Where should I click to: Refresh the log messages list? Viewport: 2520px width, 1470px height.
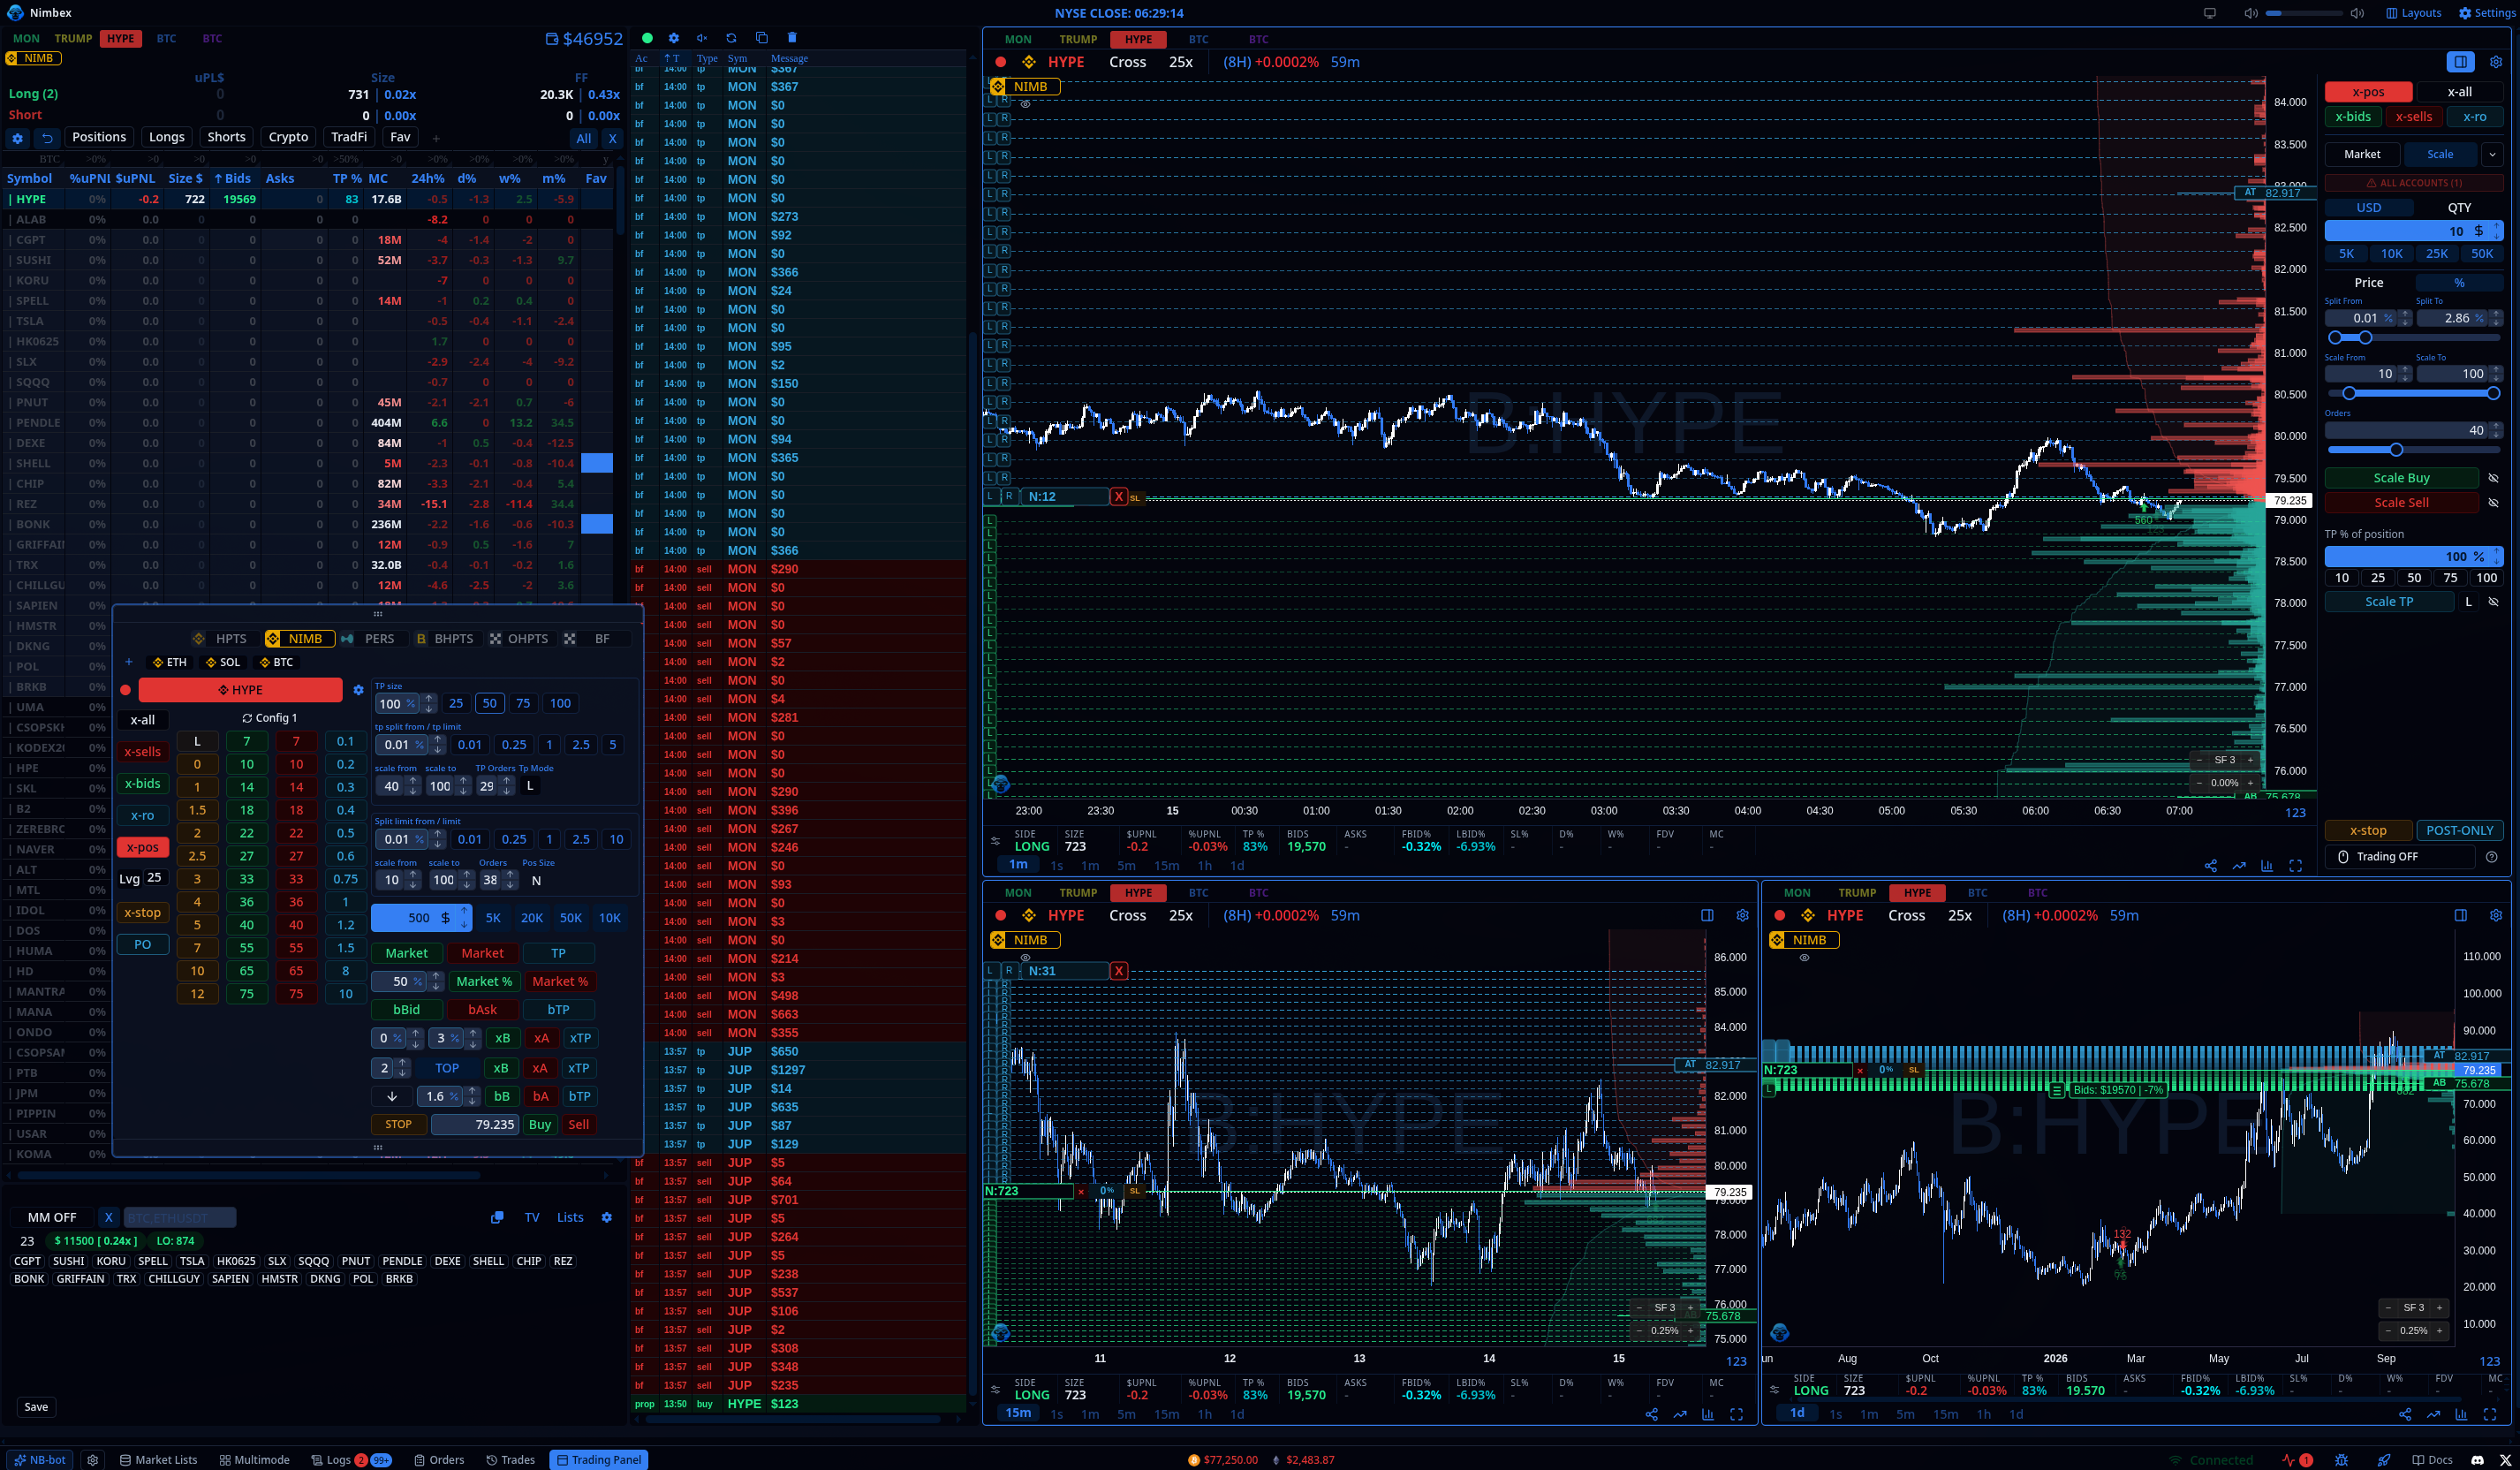[x=731, y=38]
